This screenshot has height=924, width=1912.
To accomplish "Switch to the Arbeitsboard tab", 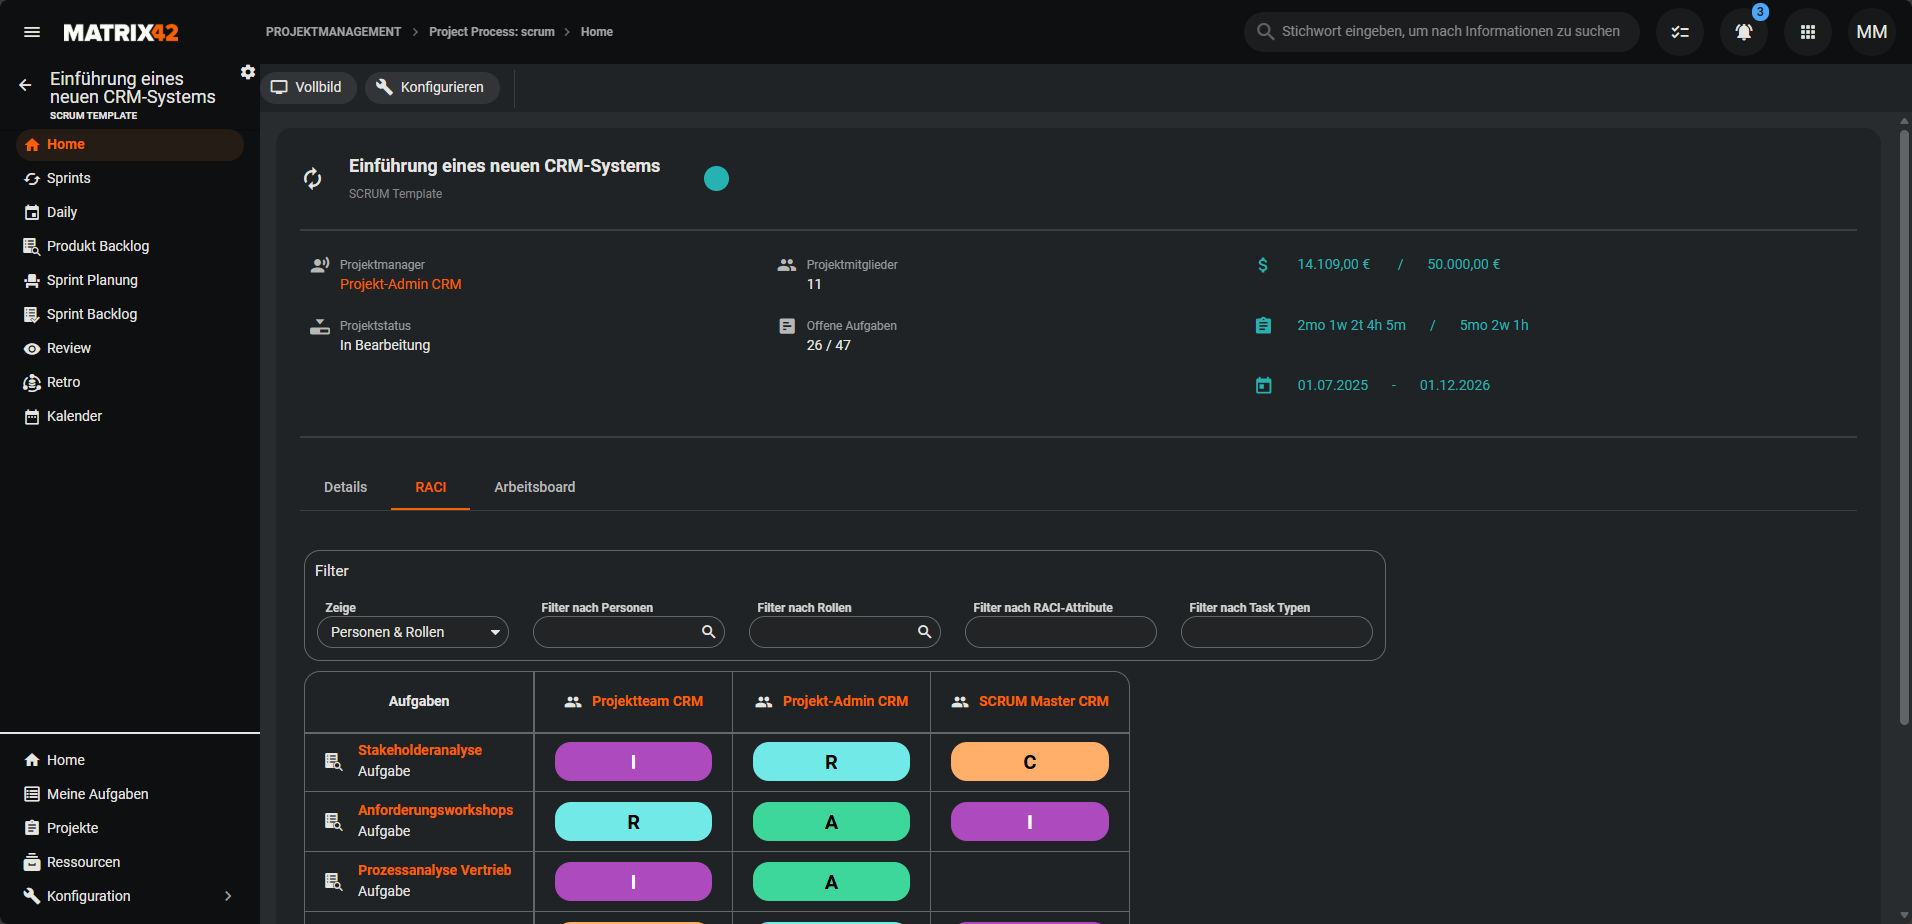I will coord(534,487).
